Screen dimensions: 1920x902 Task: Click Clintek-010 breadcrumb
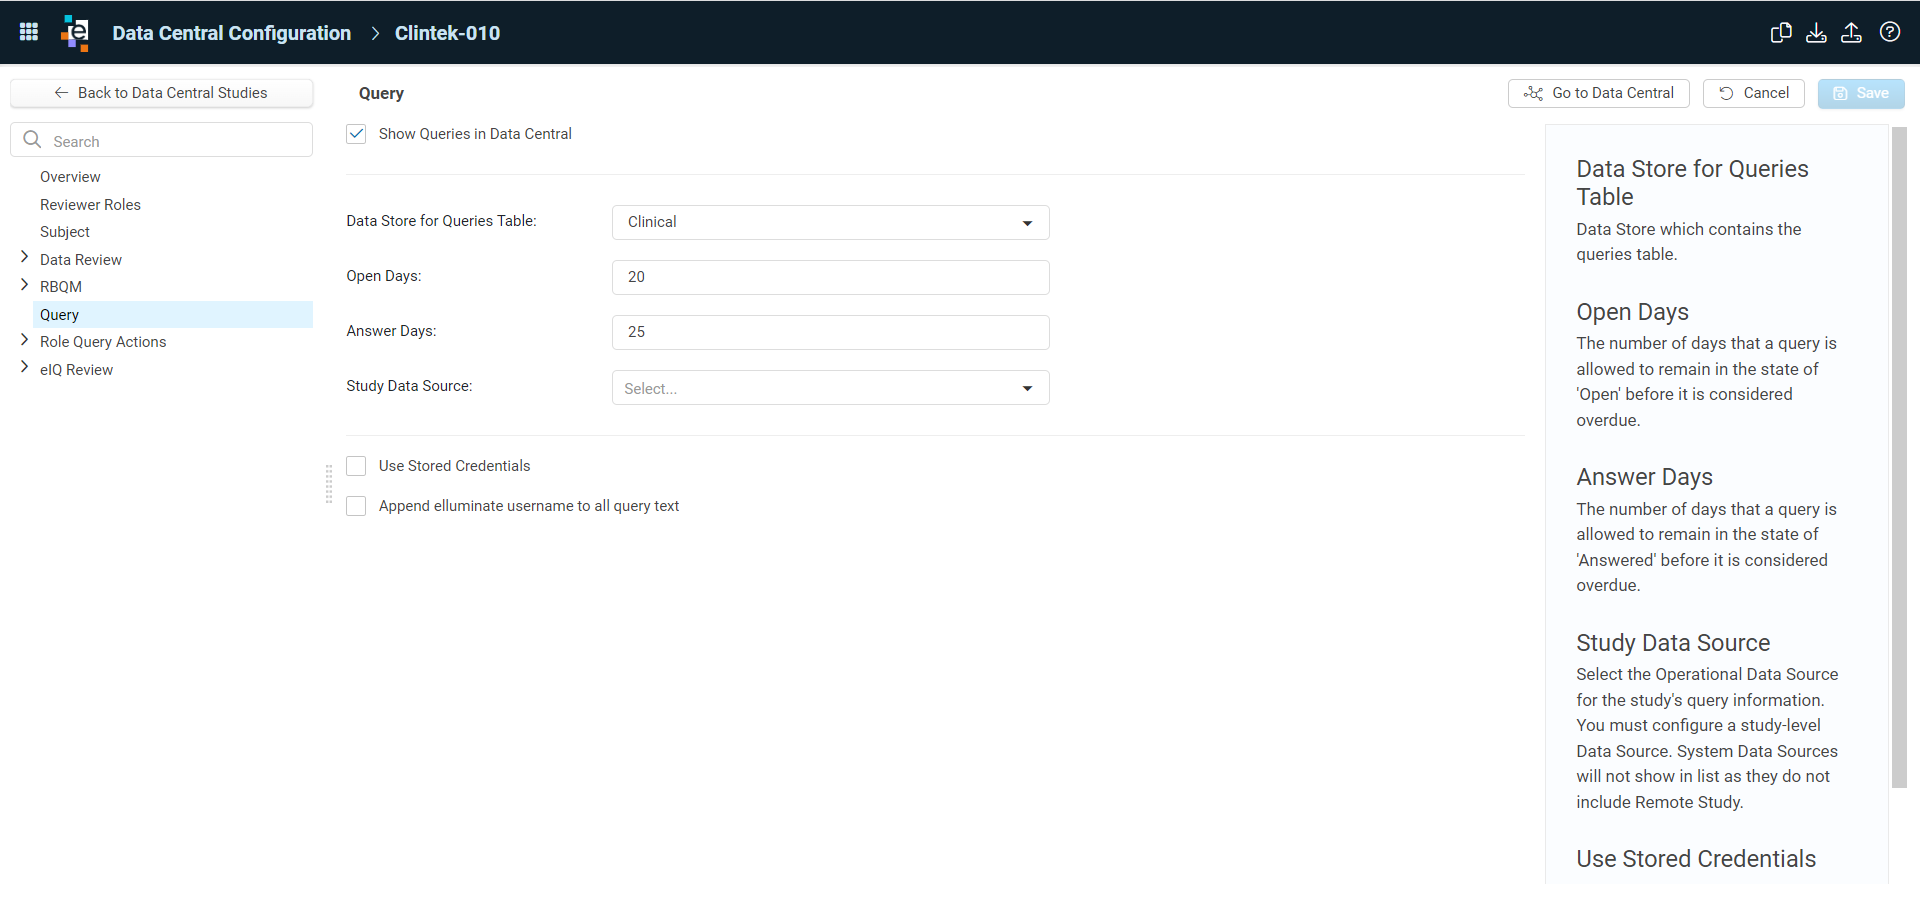pyautogui.click(x=447, y=33)
